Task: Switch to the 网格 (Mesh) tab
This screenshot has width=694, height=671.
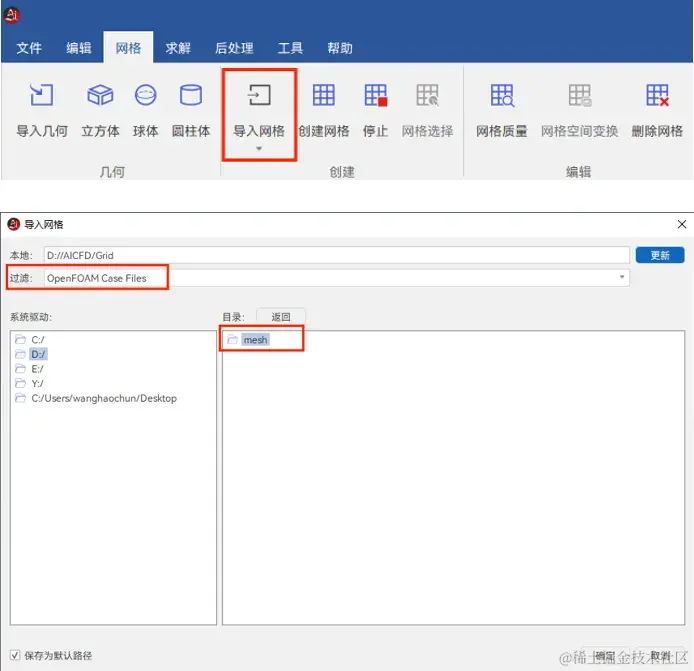Action: (x=128, y=48)
